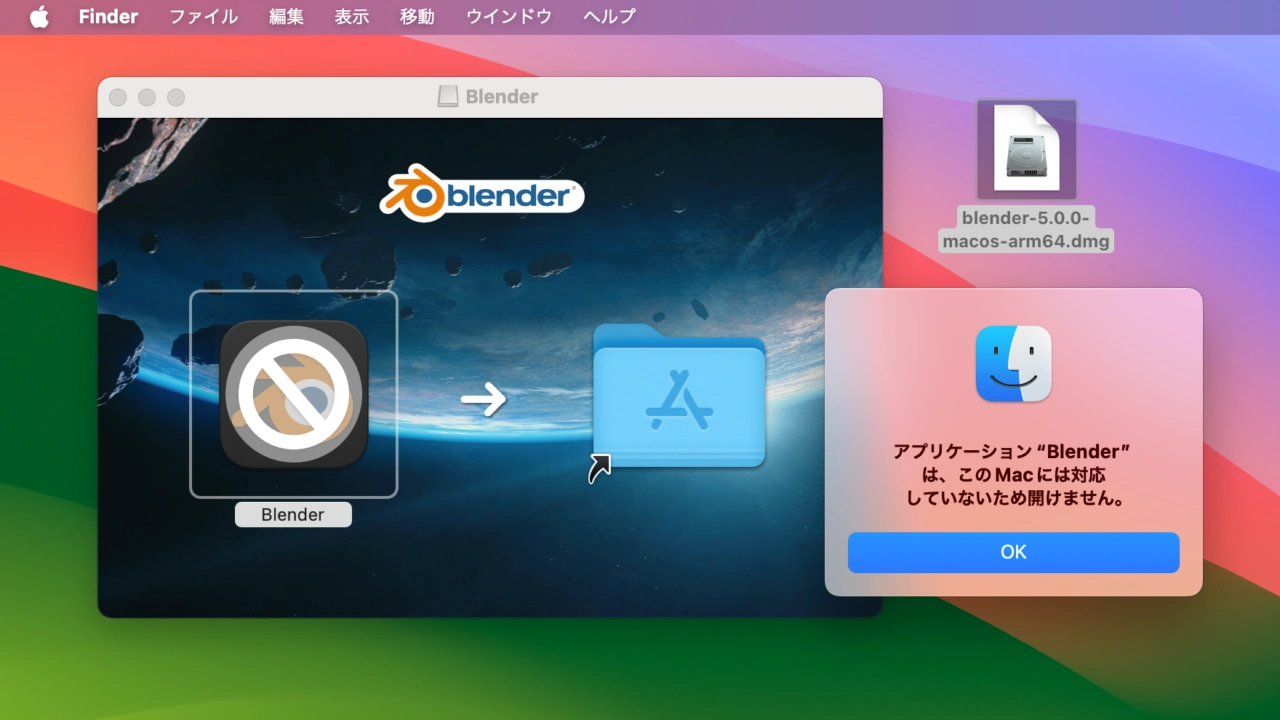
Task: Open the ファイル menu
Action: [x=203, y=16]
